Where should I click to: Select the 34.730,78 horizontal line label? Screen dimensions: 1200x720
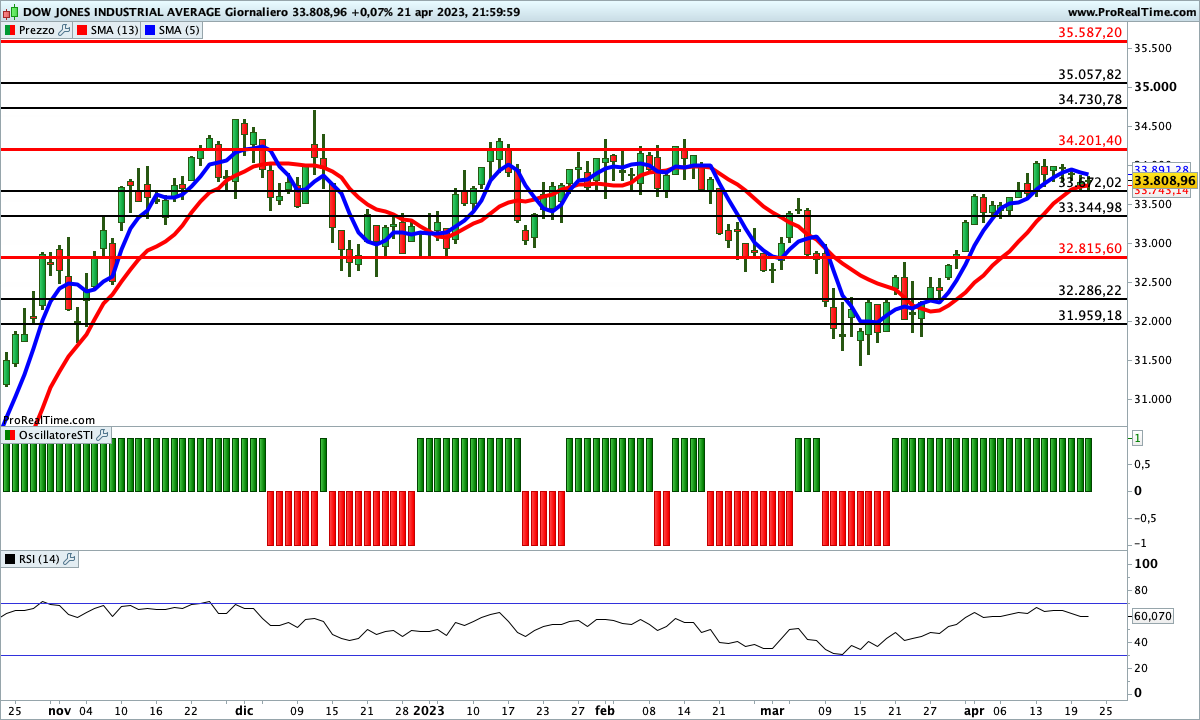click(x=1090, y=99)
